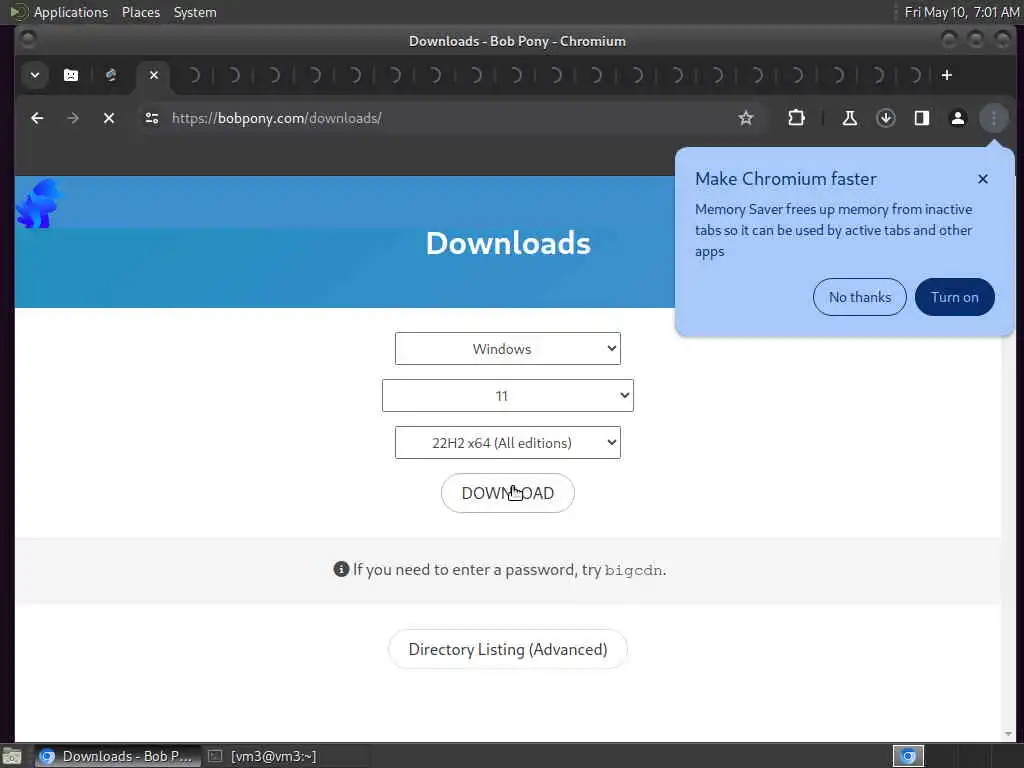Screen dimensions: 1024x768
Task: Click the forward navigation arrow
Action: [73, 118]
